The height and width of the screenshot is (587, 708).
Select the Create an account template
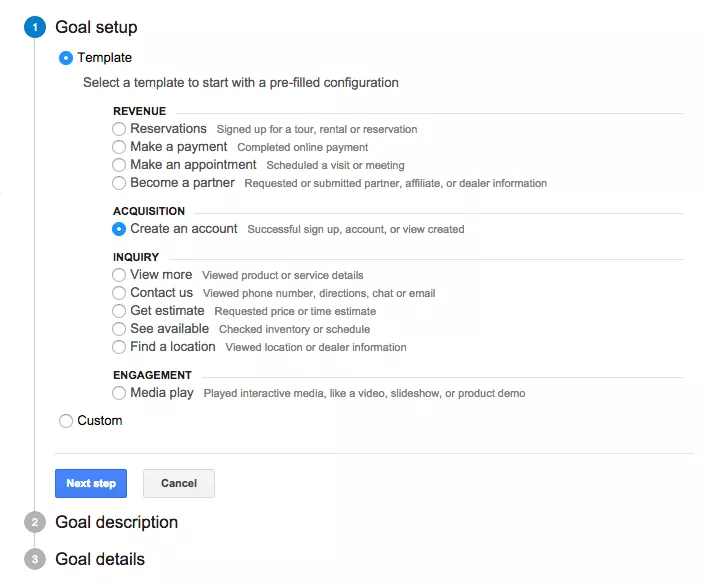120,229
